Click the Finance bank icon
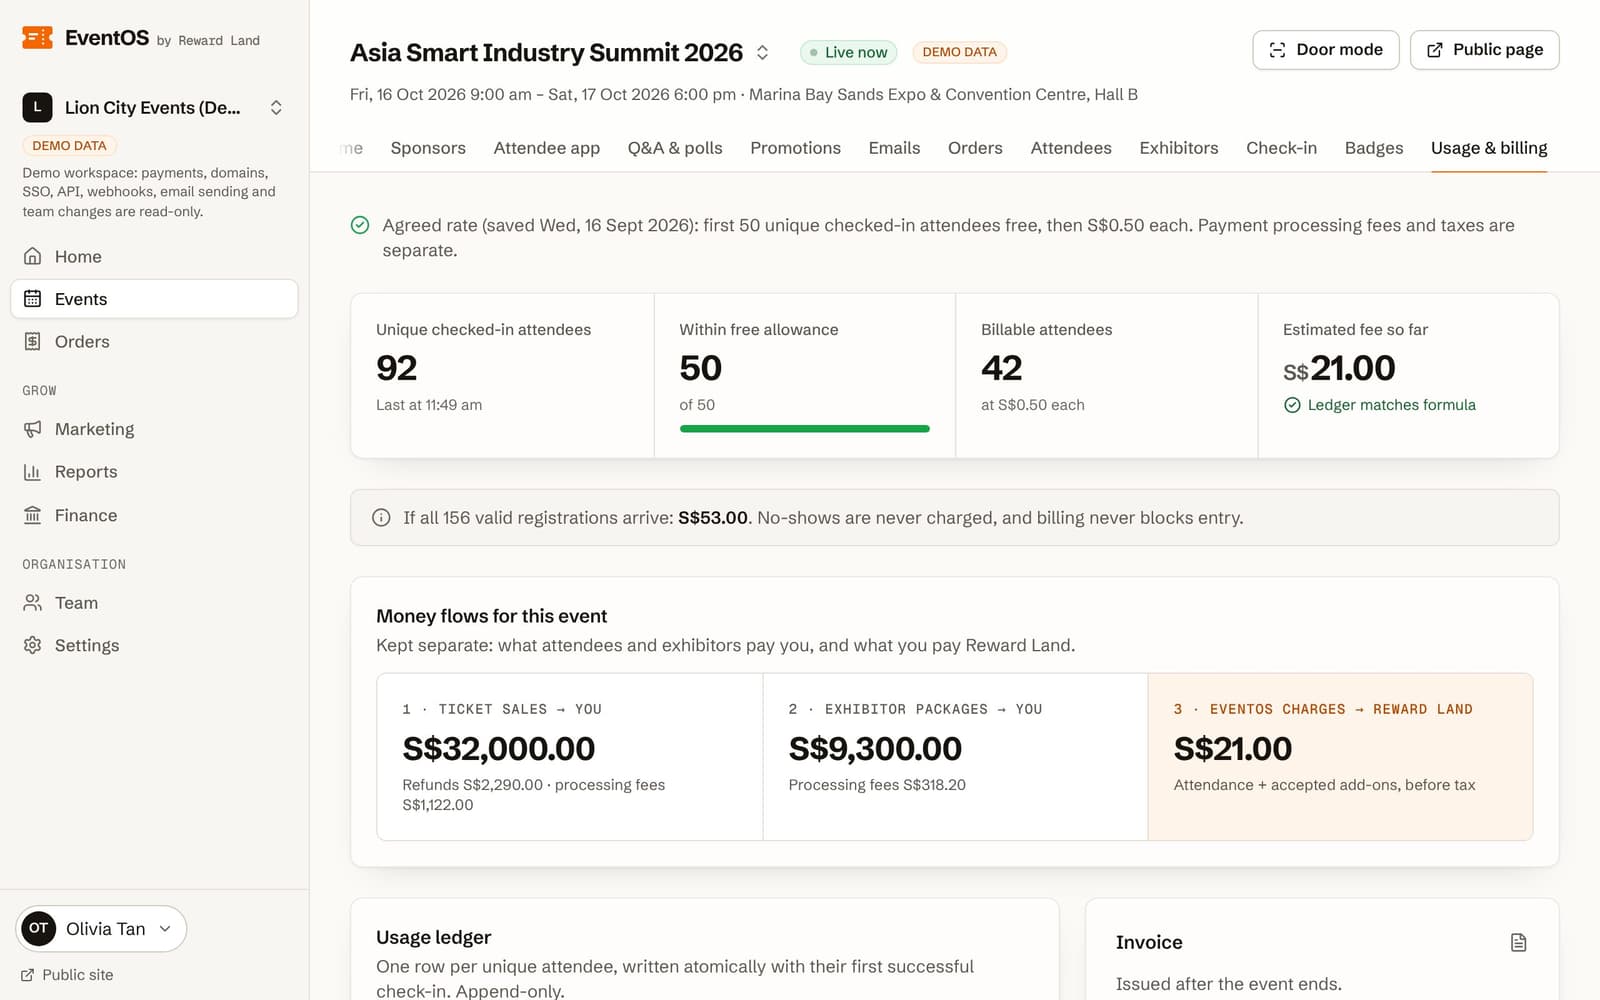Screen dimensions: 1600x1000 (x=33, y=515)
